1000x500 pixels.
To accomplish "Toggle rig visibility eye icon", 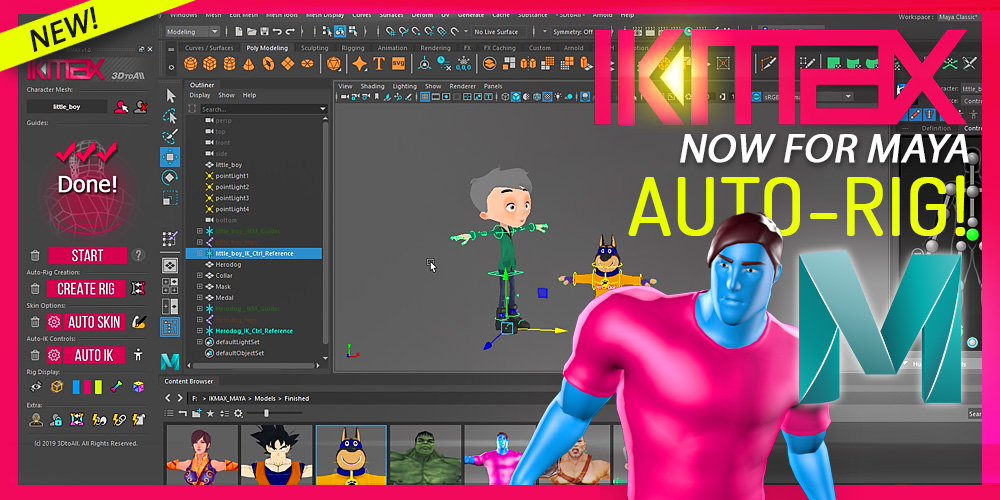I will click(x=35, y=386).
